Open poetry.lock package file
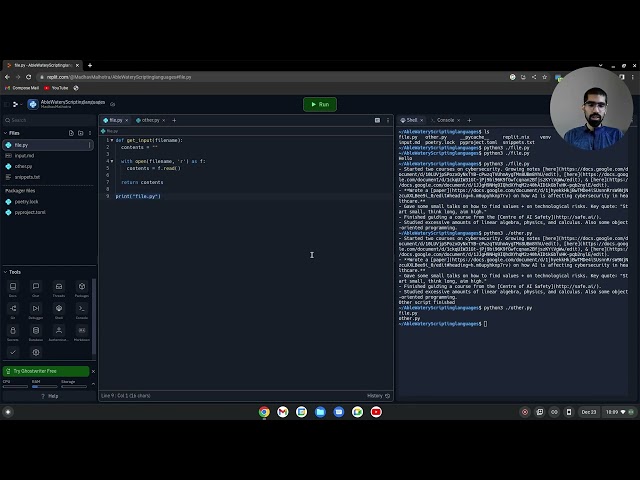Viewport: 640px width, 480px height. (x=48, y=202)
